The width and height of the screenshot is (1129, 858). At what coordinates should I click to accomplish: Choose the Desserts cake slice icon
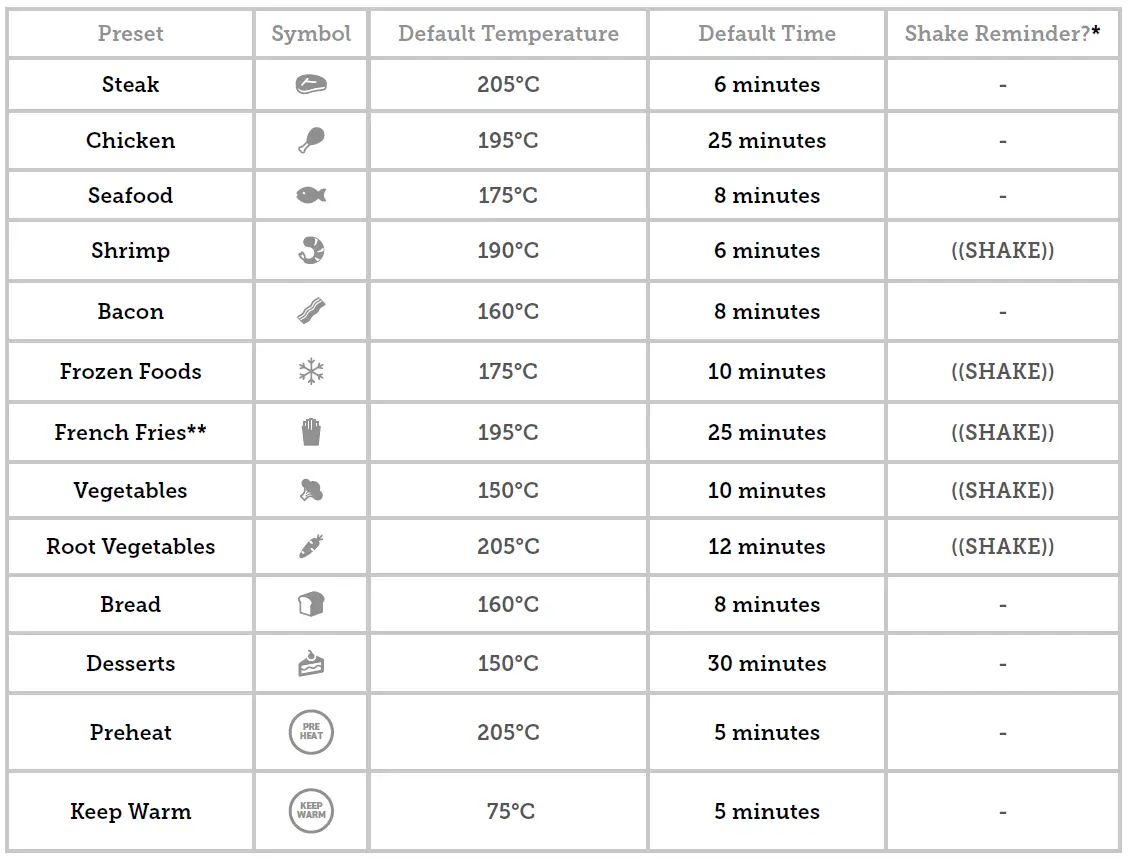[x=311, y=663]
